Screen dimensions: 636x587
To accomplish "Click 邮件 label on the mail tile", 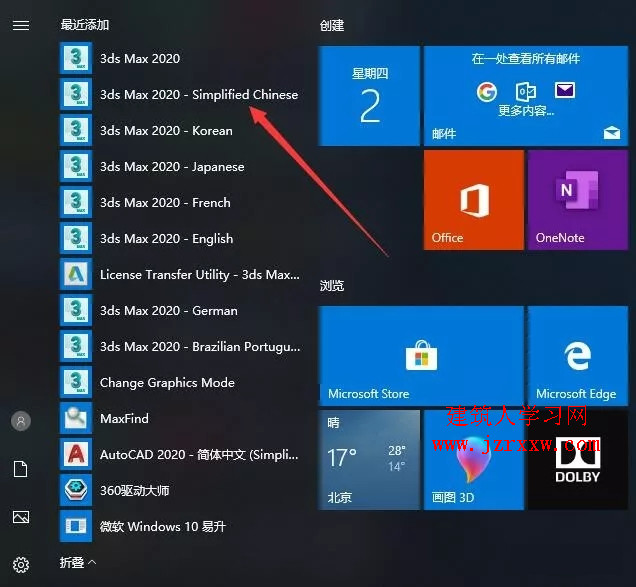I will (444, 133).
